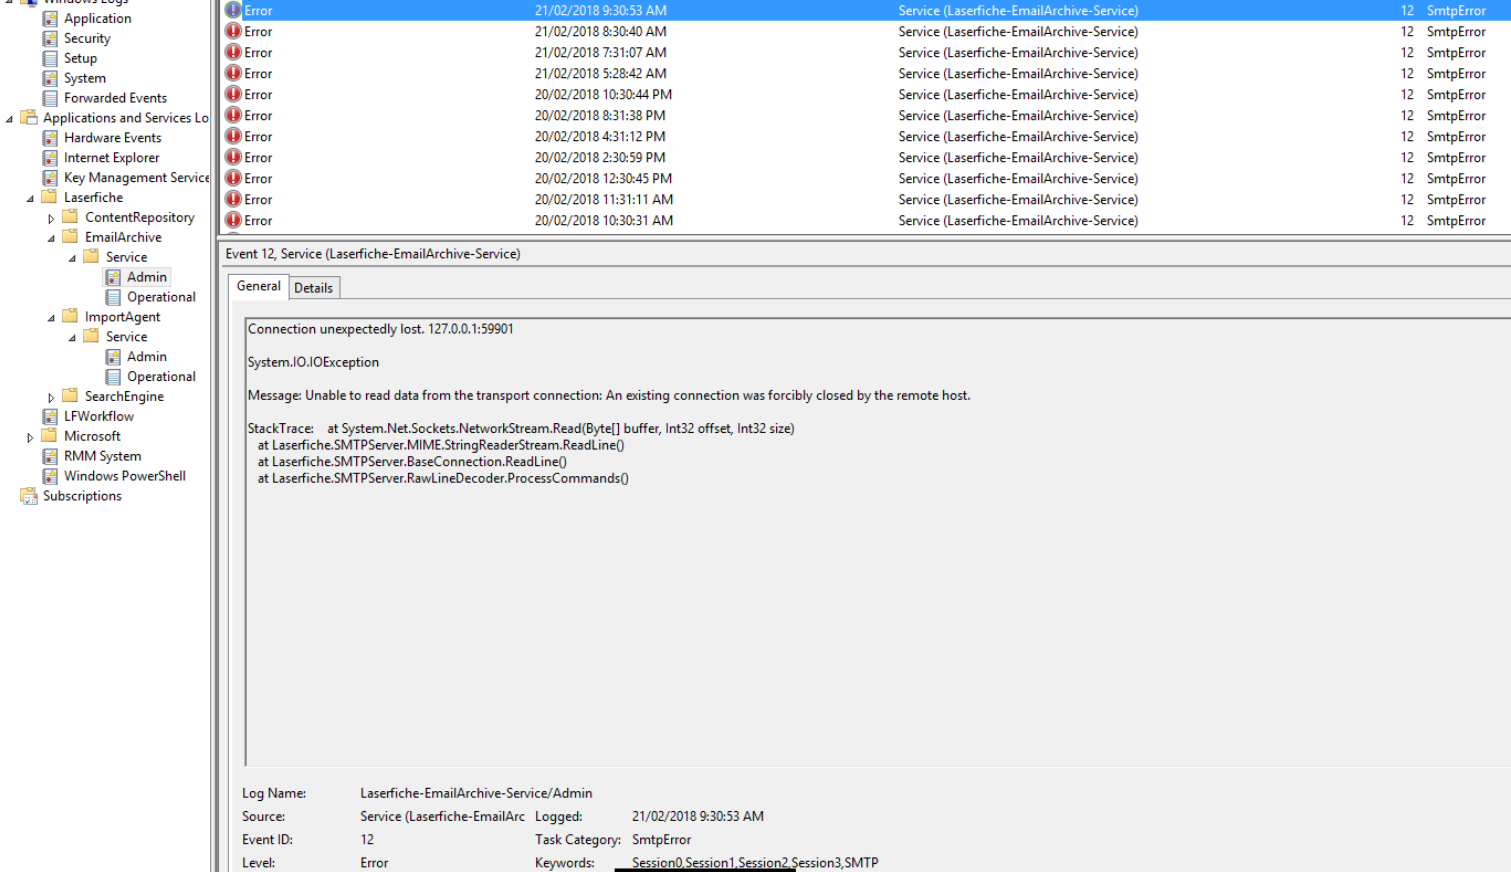Open Operational log icon under ImportAgent
1511x872 pixels.
click(x=113, y=377)
